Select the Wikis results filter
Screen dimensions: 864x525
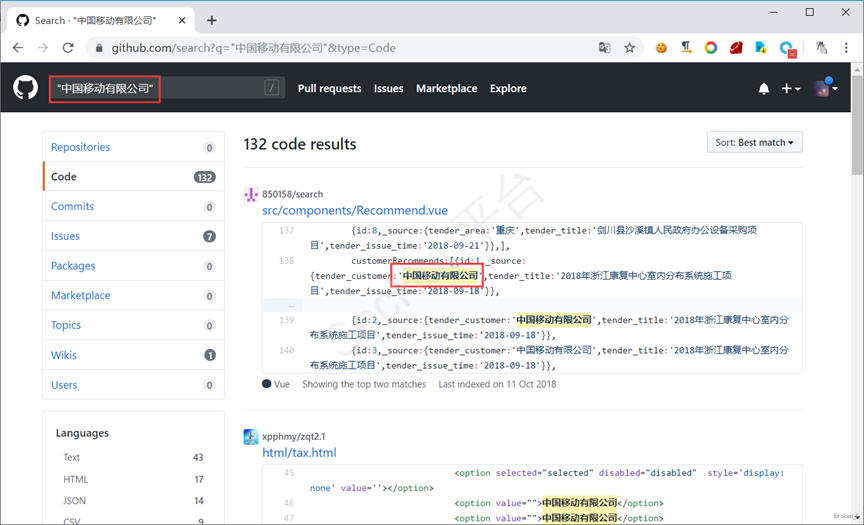(63, 355)
